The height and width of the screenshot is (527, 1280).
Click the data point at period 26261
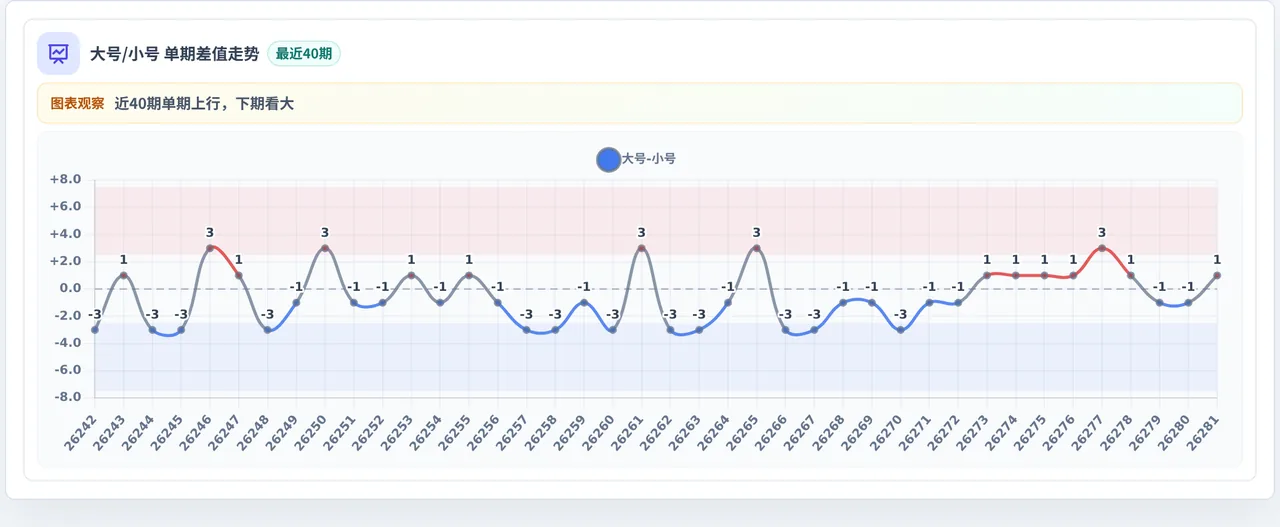(641, 248)
